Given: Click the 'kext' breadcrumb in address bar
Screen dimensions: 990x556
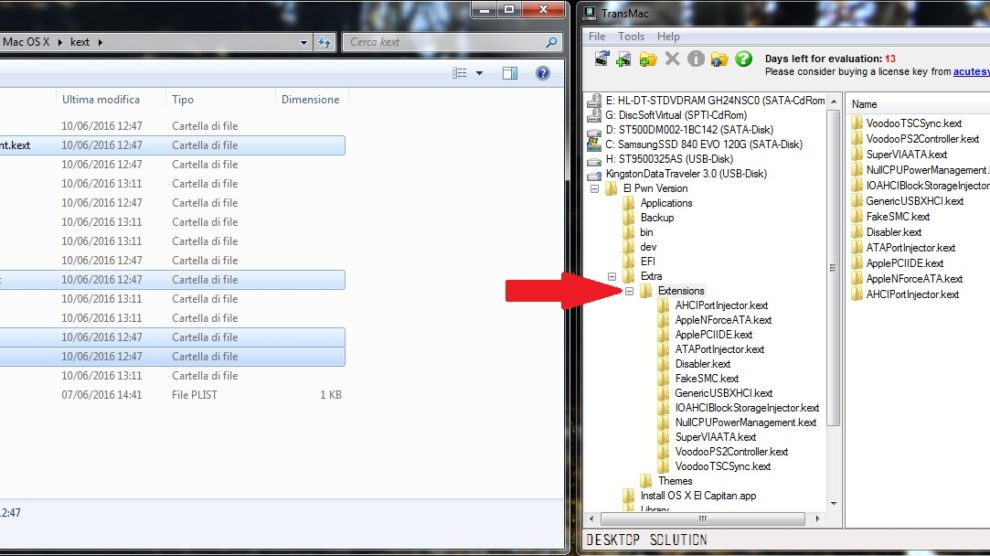Looking at the screenshot, I should point(80,42).
